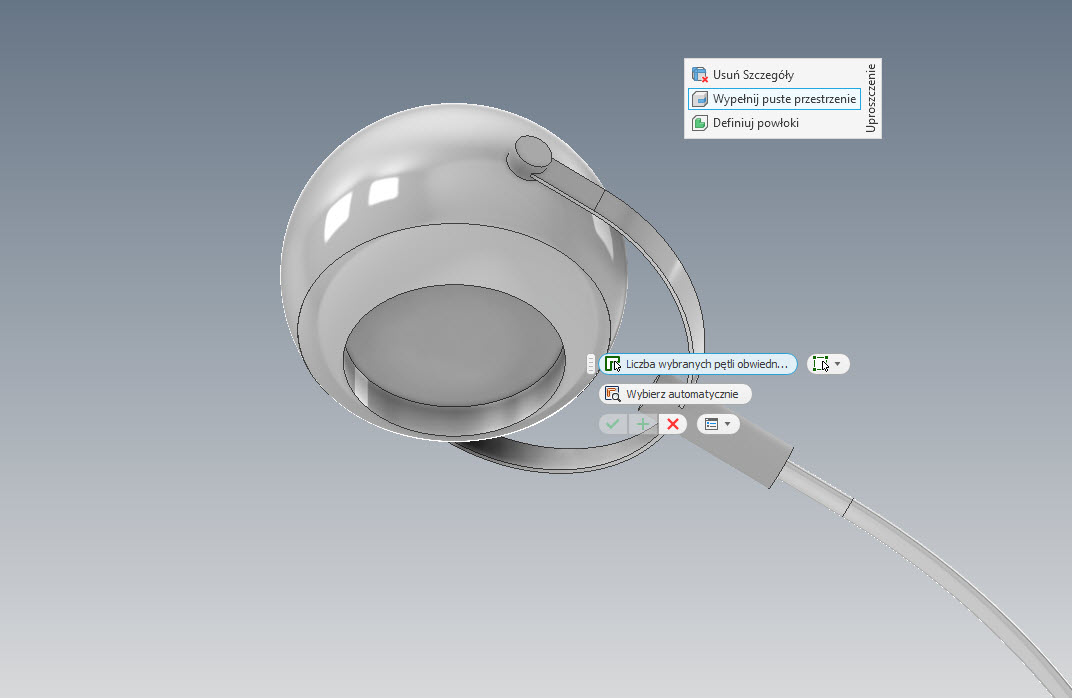Open the mini-toolbar options list icon
This screenshot has height=698, width=1072.
click(711, 424)
